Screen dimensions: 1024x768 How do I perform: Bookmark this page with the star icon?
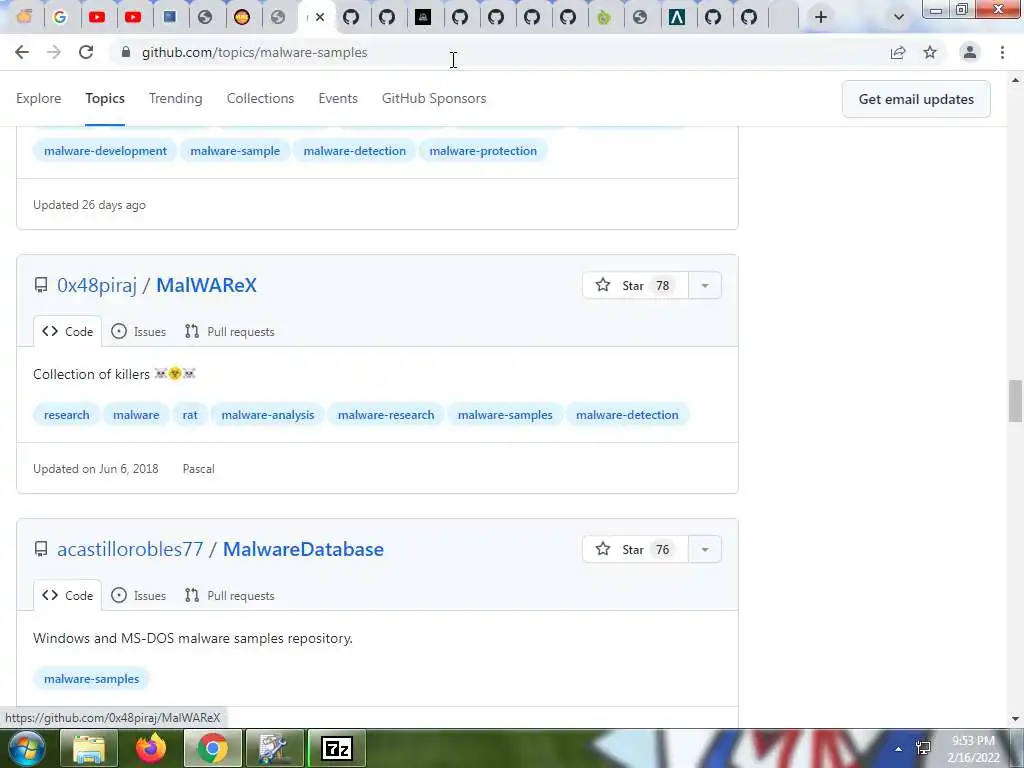pyautogui.click(x=930, y=52)
